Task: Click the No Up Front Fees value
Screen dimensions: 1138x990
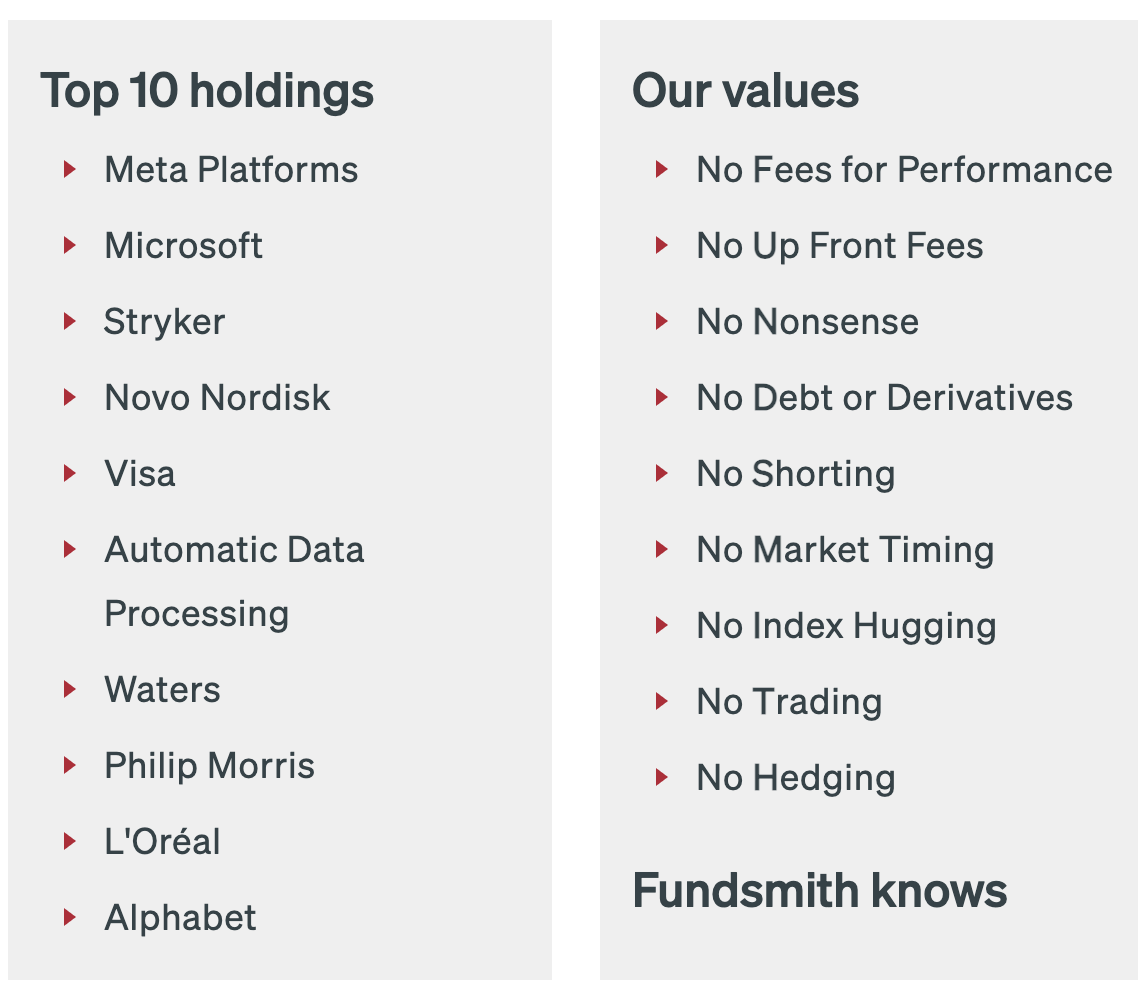Action: (839, 246)
